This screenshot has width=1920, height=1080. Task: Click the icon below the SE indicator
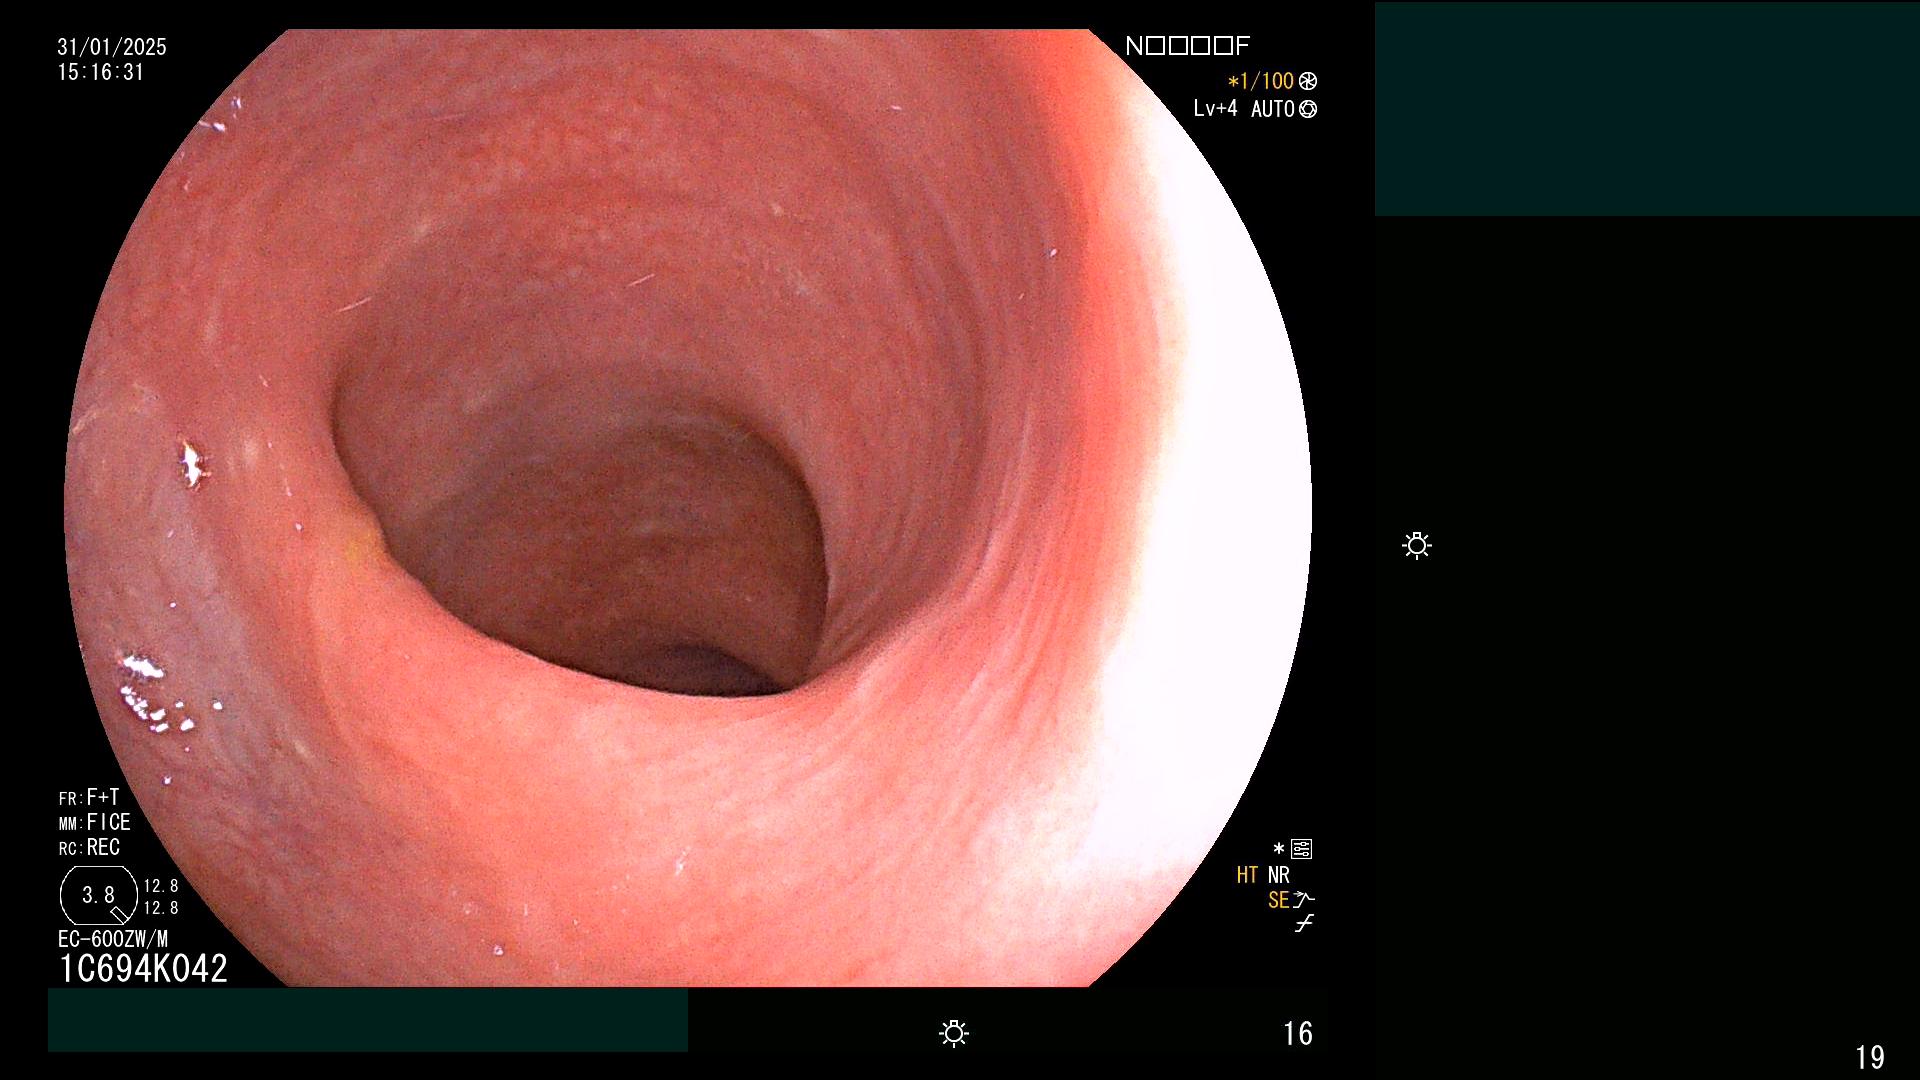(1304, 924)
